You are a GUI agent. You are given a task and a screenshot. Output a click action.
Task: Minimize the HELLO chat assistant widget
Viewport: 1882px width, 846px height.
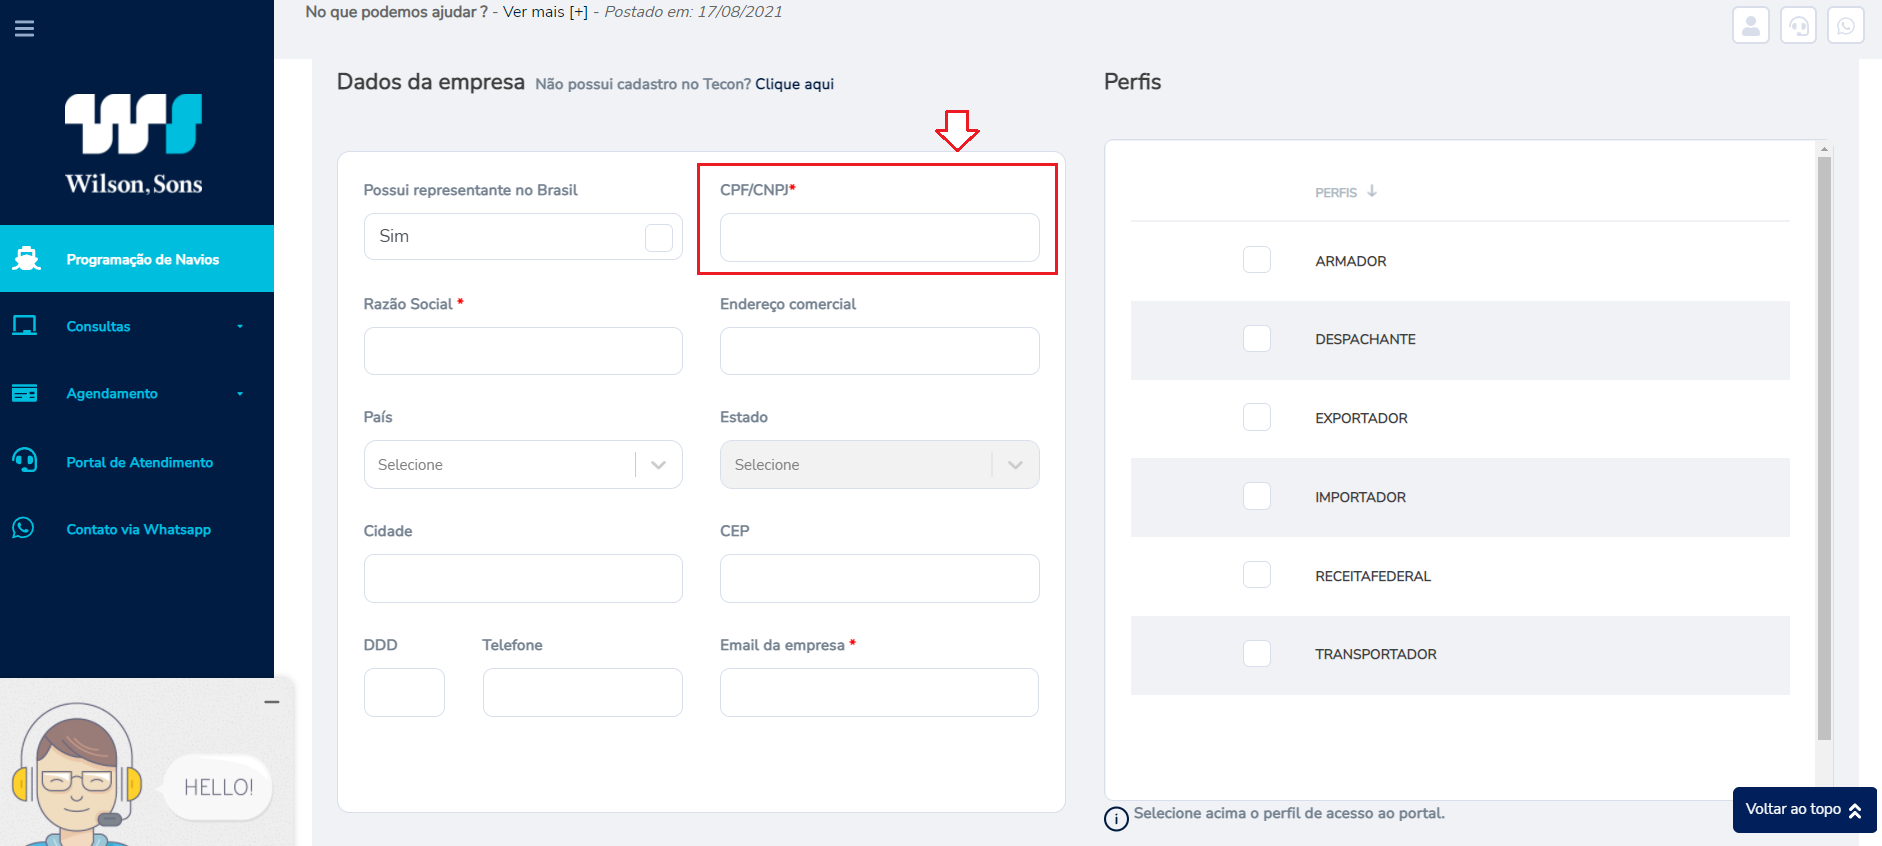272,702
